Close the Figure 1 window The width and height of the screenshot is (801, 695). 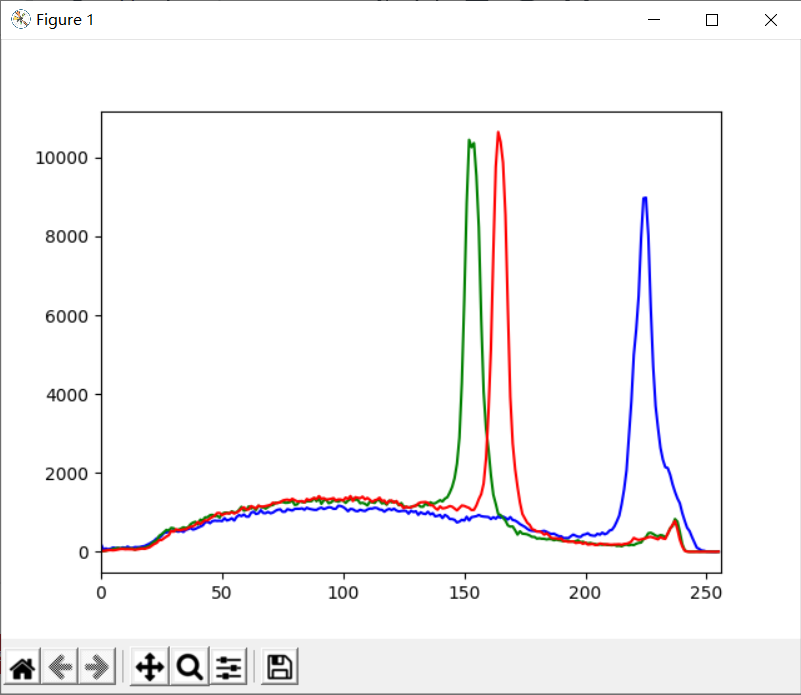[770, 20]
